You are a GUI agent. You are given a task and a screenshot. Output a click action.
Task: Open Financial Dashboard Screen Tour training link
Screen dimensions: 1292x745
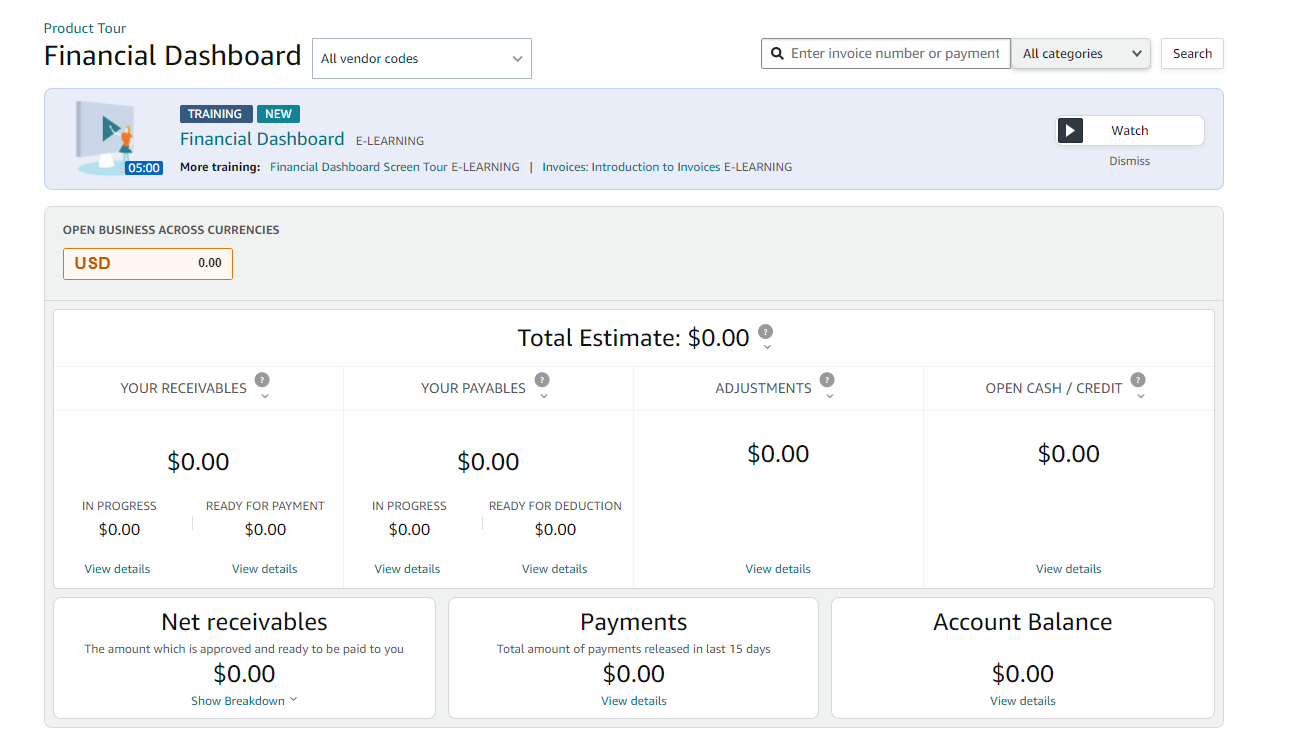click(394, 167)
